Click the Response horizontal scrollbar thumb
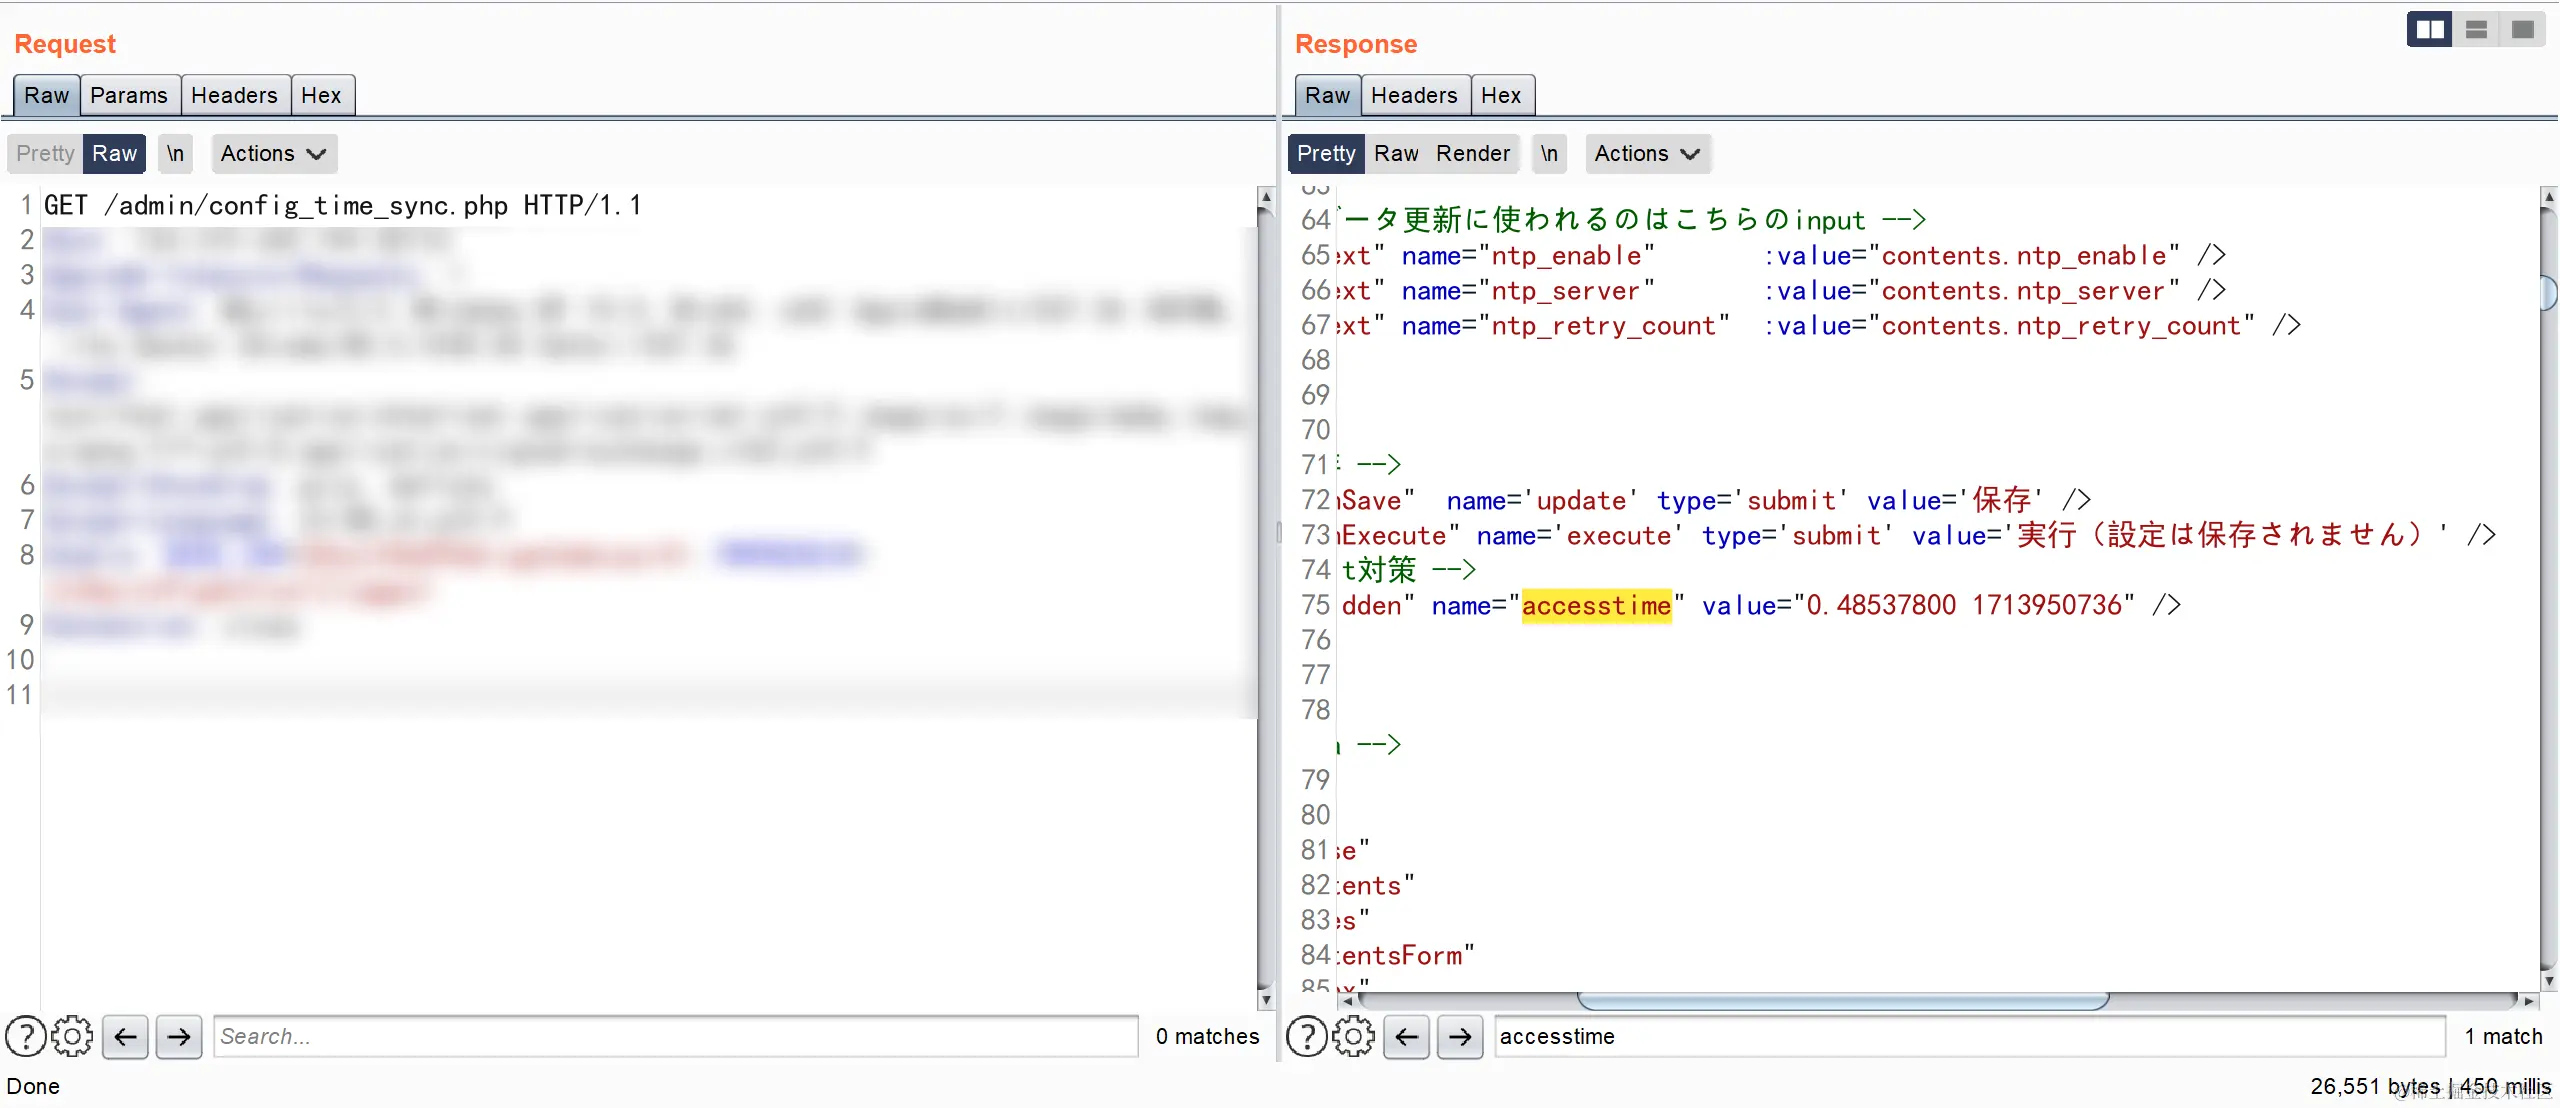2560x1108 pixels. 1842,1001
